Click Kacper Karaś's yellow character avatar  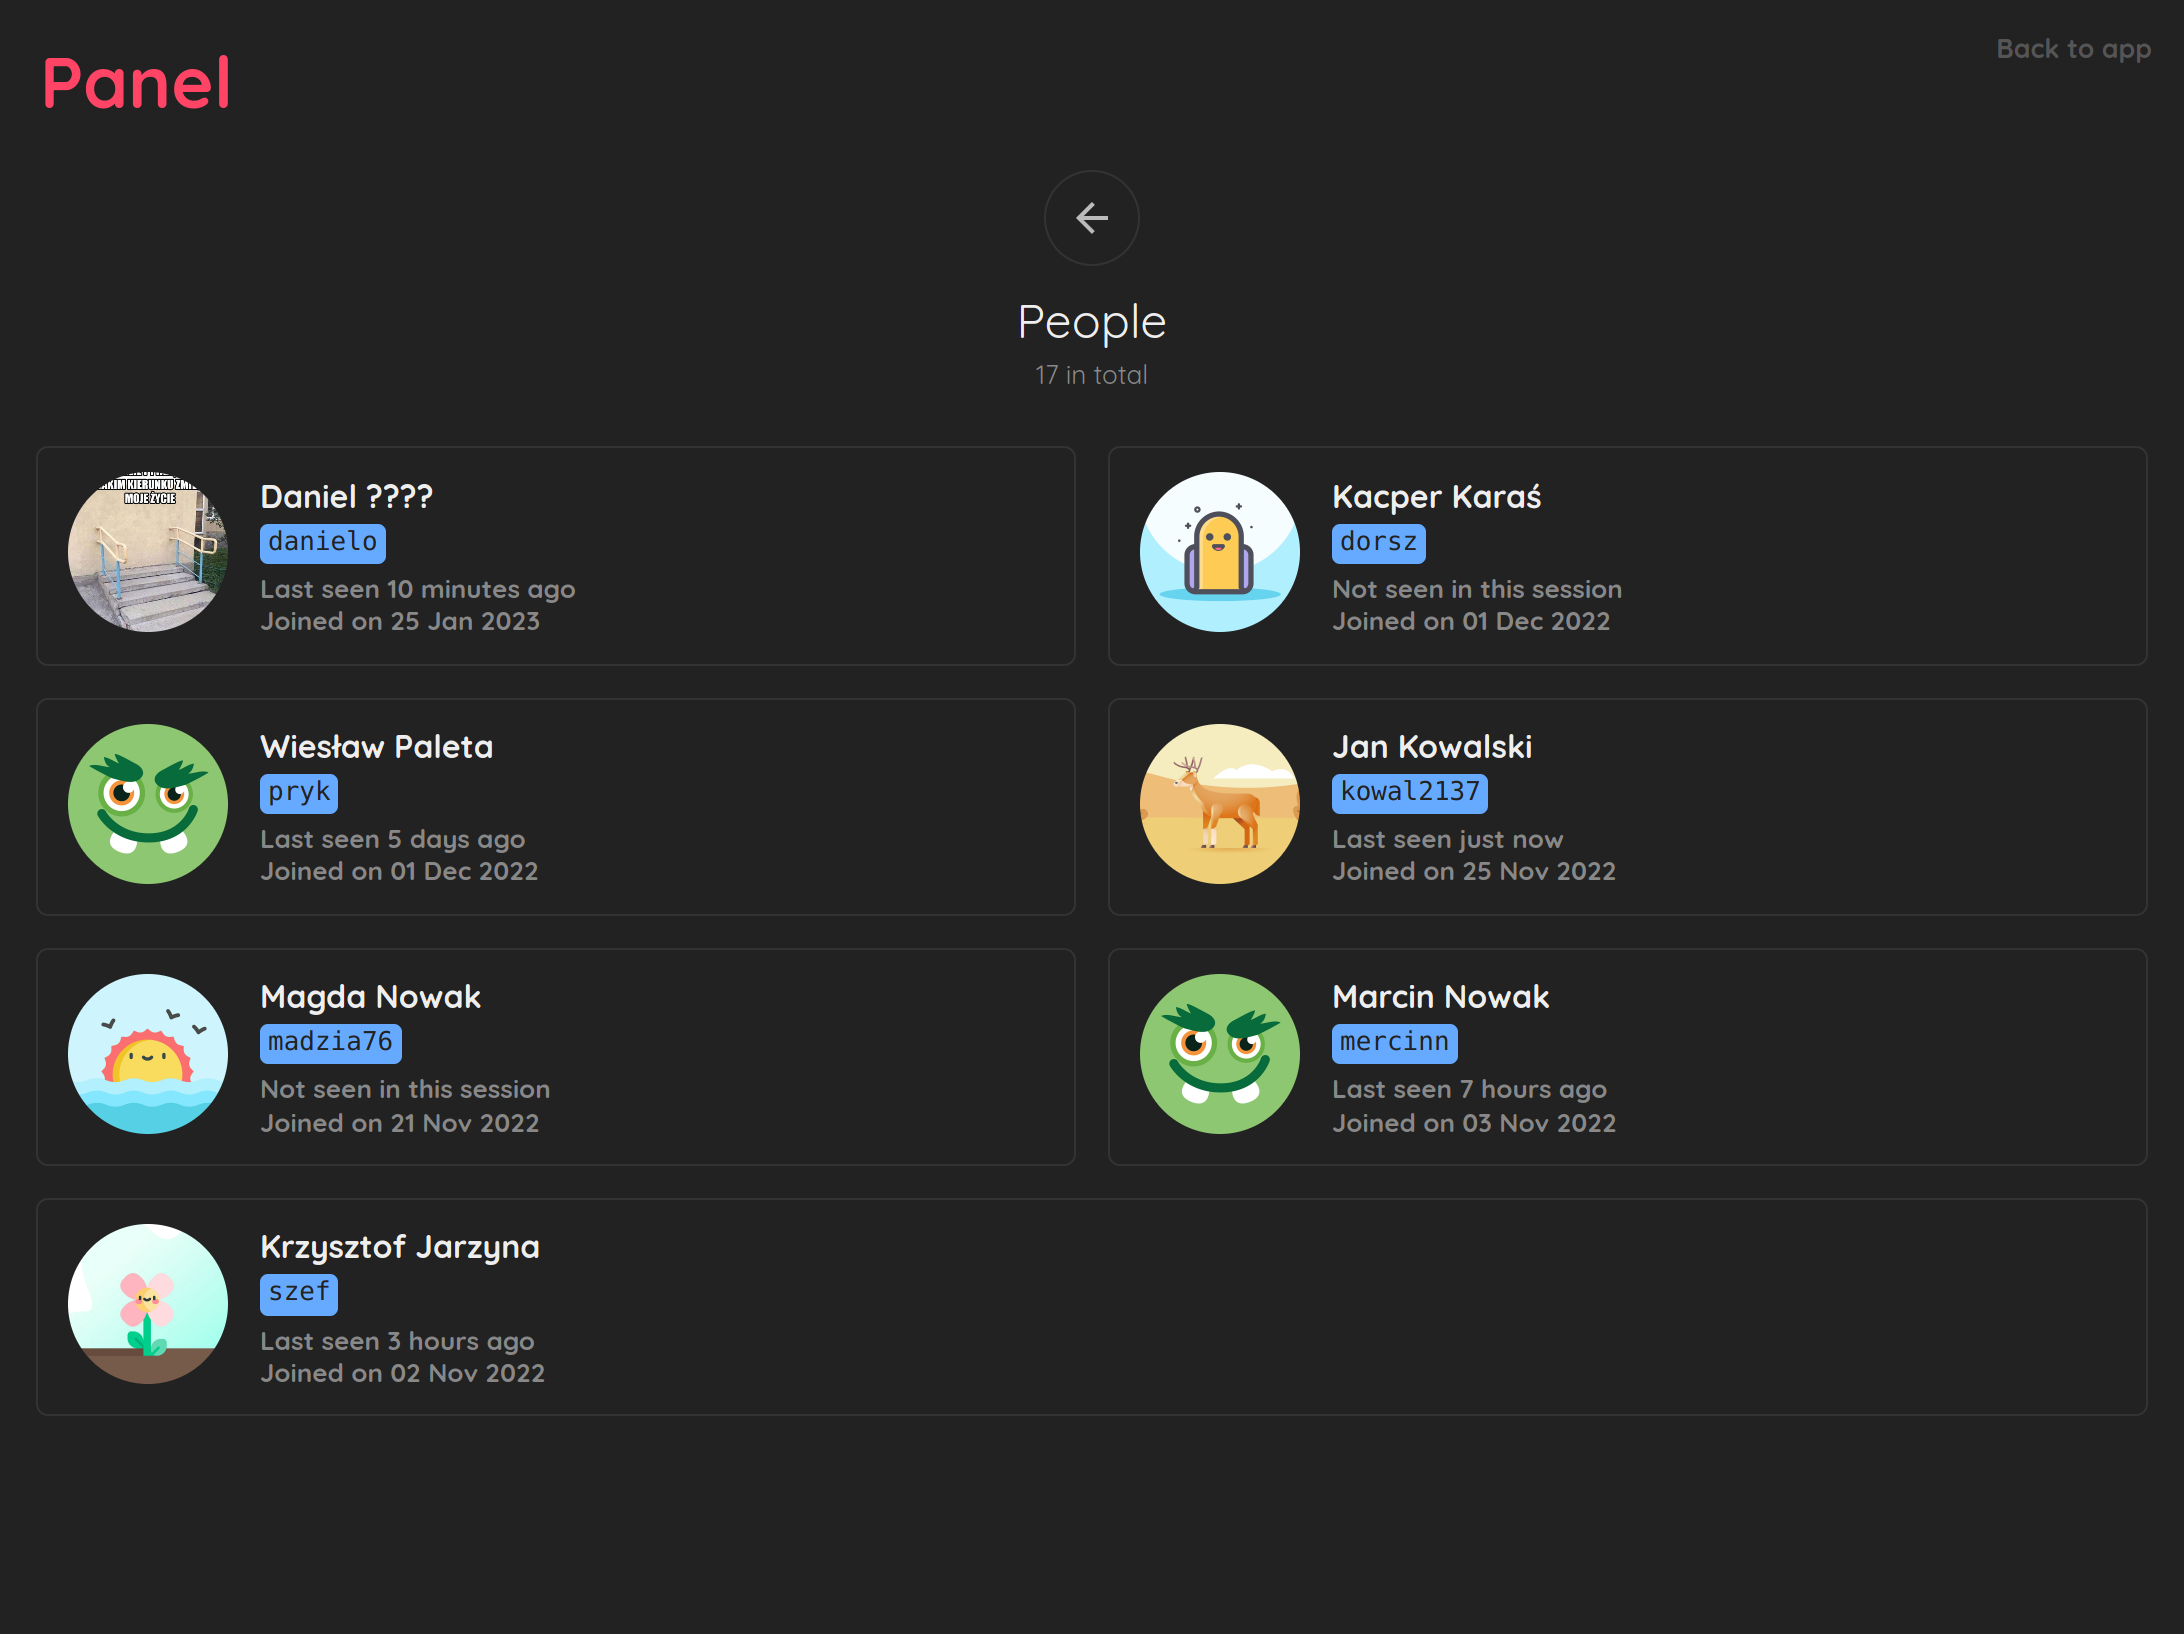pyautogui.click(x=1219, y=552)
